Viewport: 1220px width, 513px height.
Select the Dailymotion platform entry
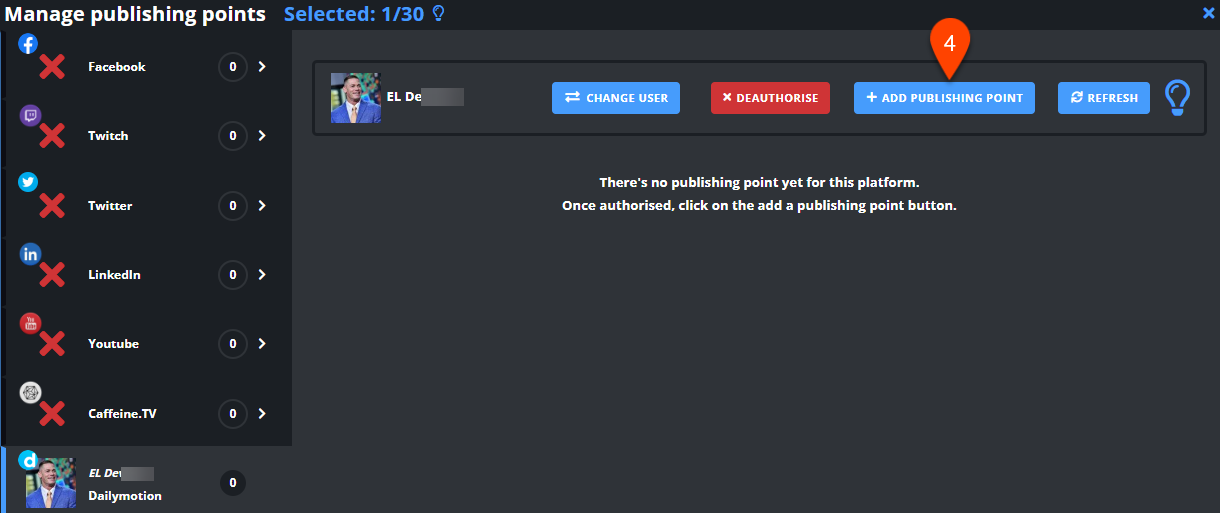tap(146, 481)
